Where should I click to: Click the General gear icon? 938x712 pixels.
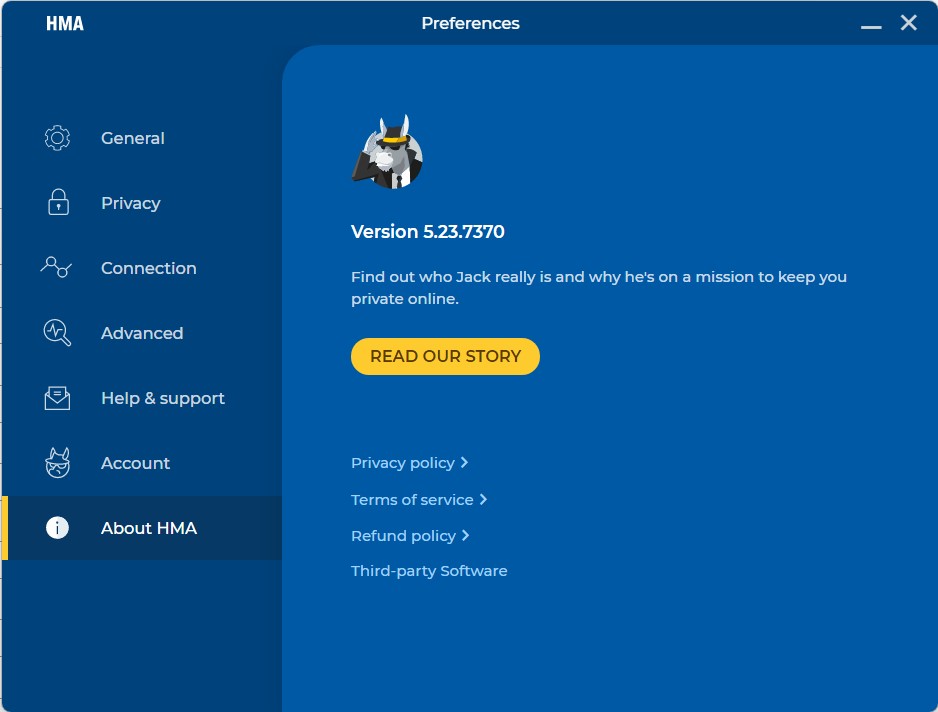pos(57,138)
